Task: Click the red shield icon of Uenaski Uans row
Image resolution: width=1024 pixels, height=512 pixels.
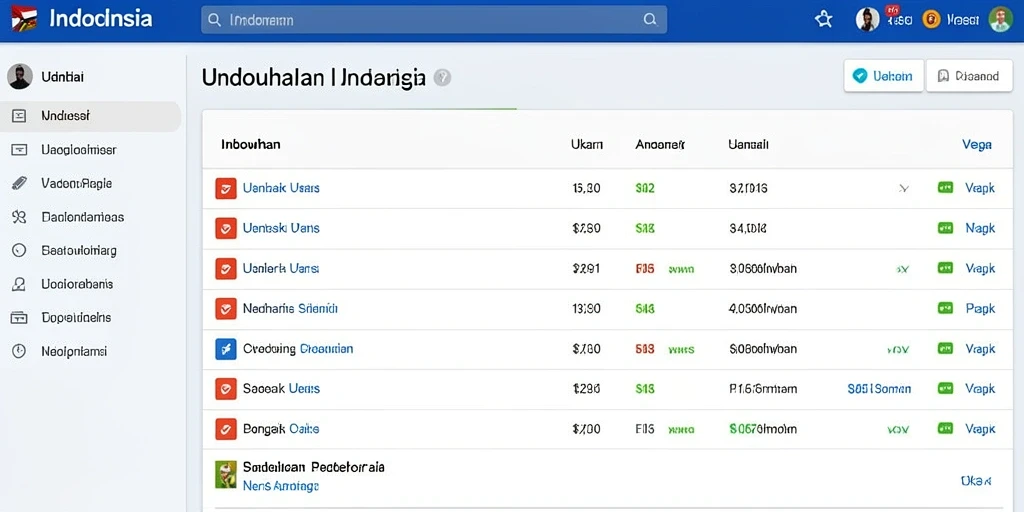Action: (226, 229)
